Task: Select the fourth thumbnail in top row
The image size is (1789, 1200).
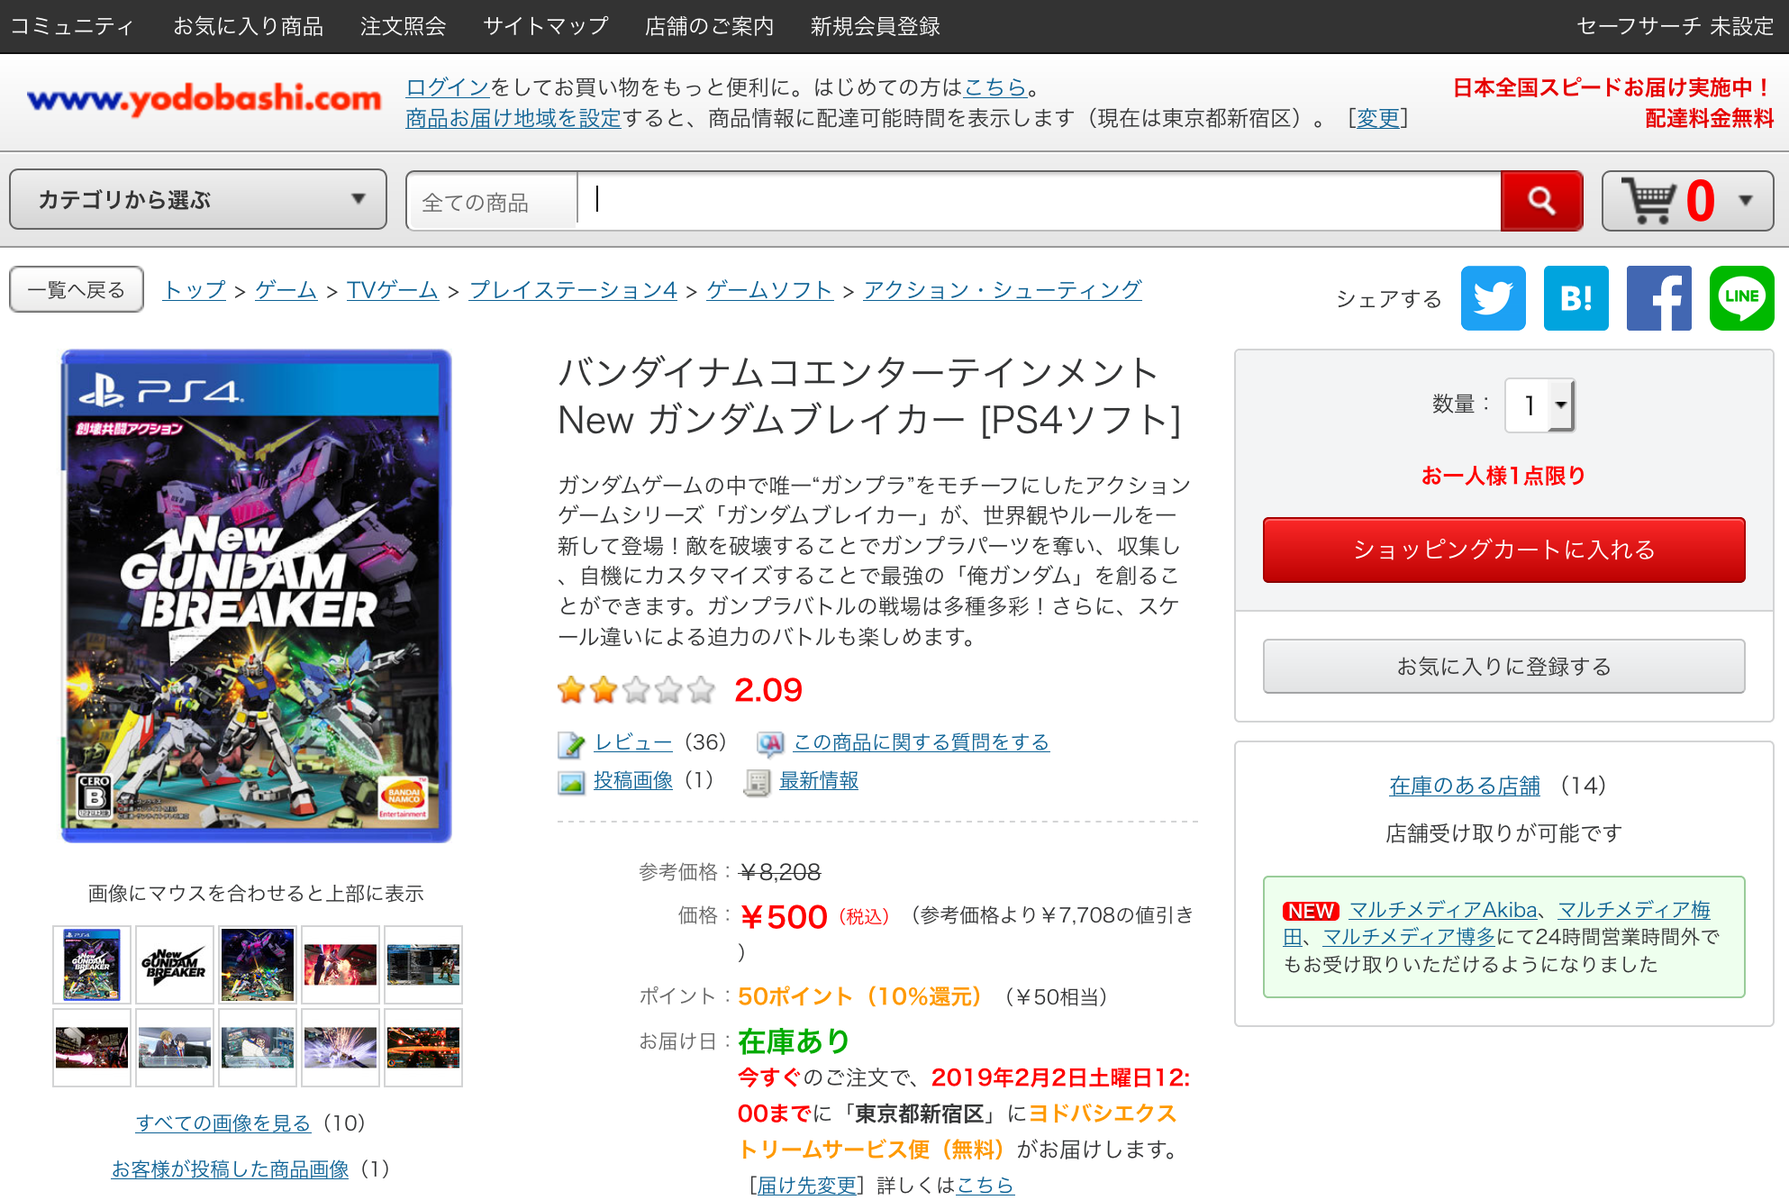Action: [341, 965]
